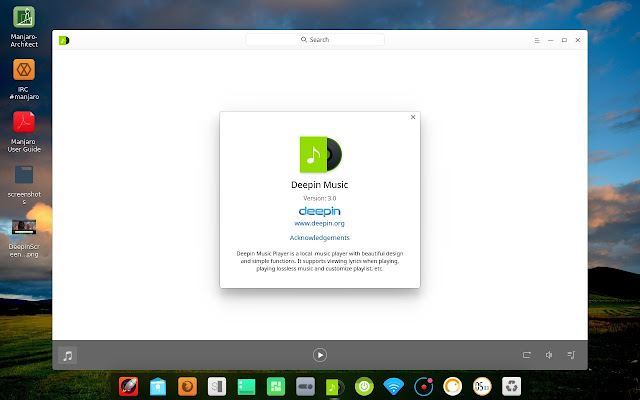The height and width of the screenshot is (400, 640).
Task: Click the Deepin Music icon in dock
Action: coord(335,387)
